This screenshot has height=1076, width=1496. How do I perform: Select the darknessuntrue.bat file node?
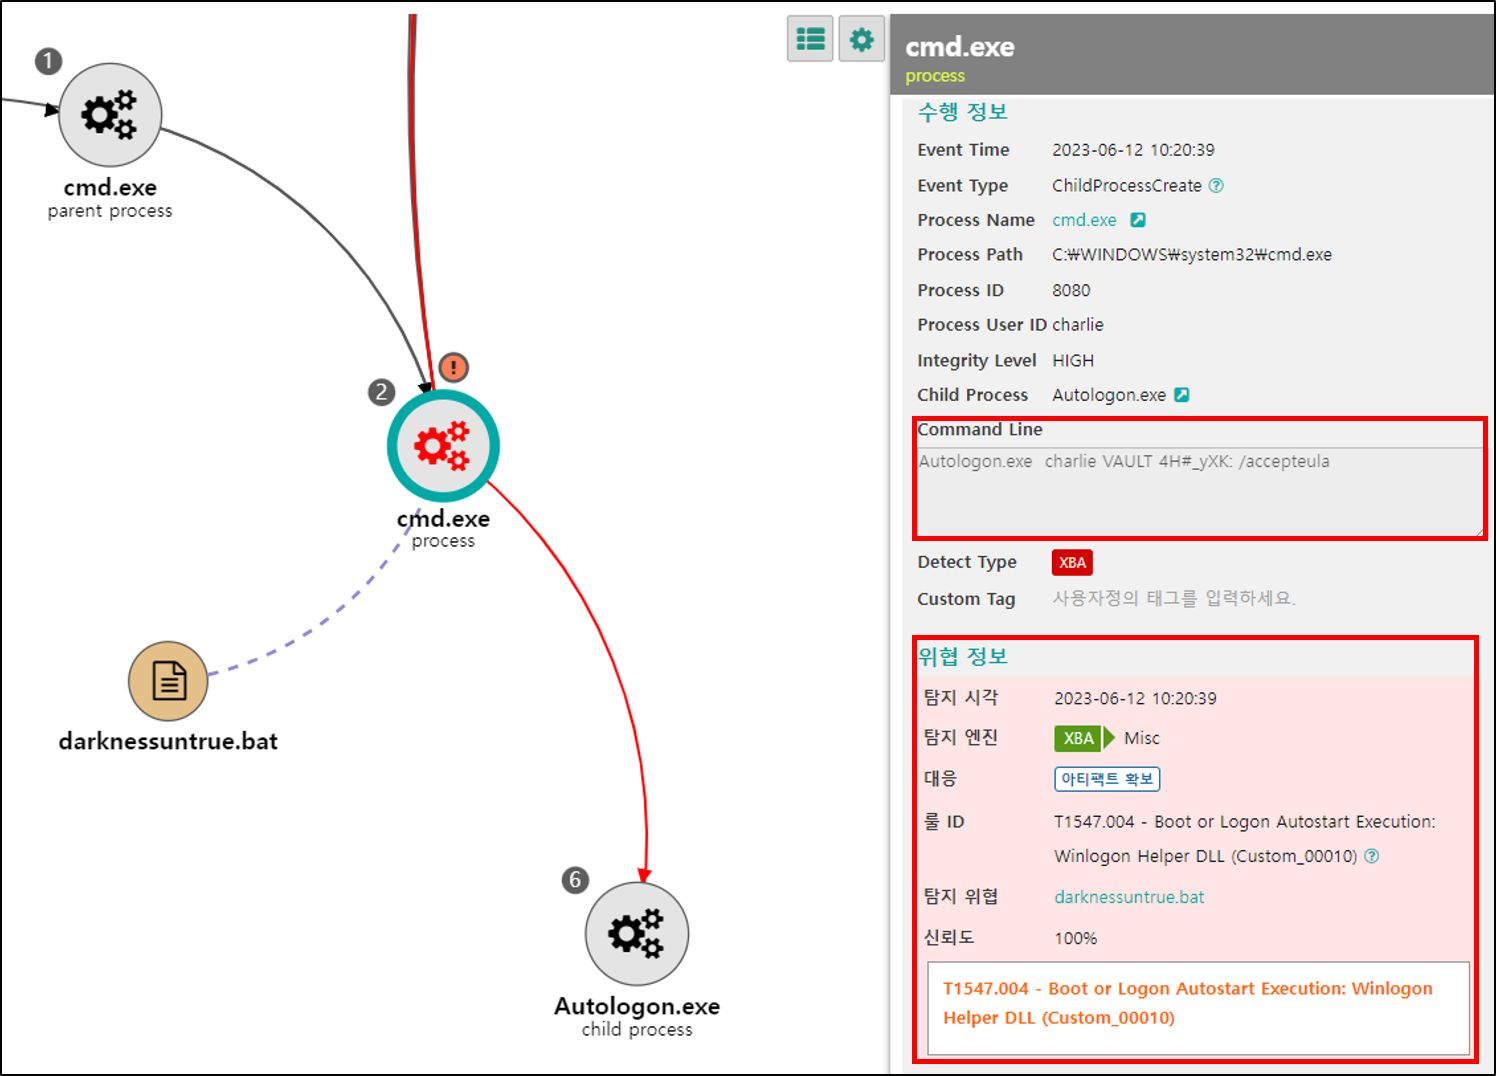point(168,681)
